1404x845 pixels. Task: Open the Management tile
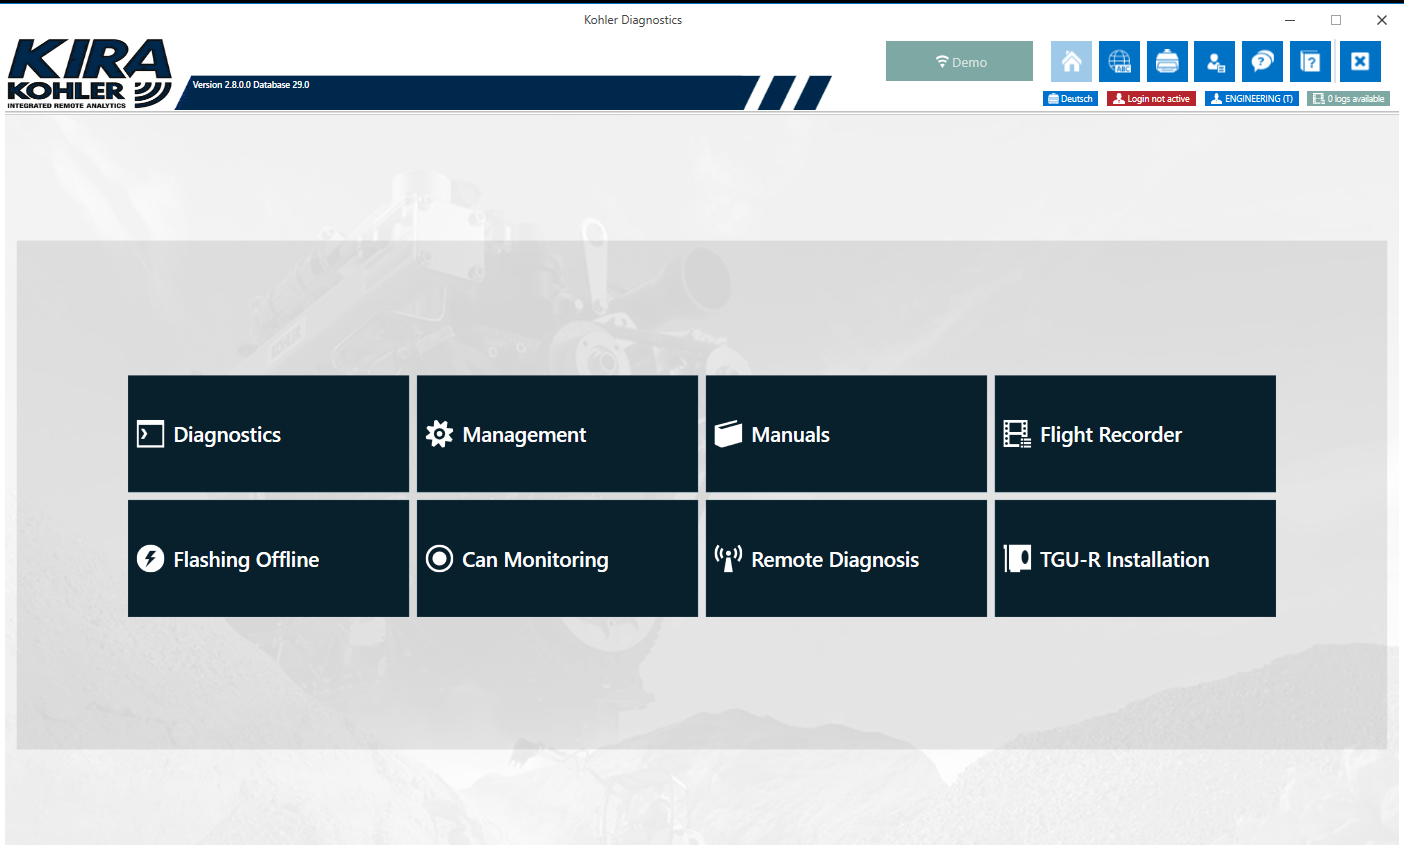click(557, 434)
